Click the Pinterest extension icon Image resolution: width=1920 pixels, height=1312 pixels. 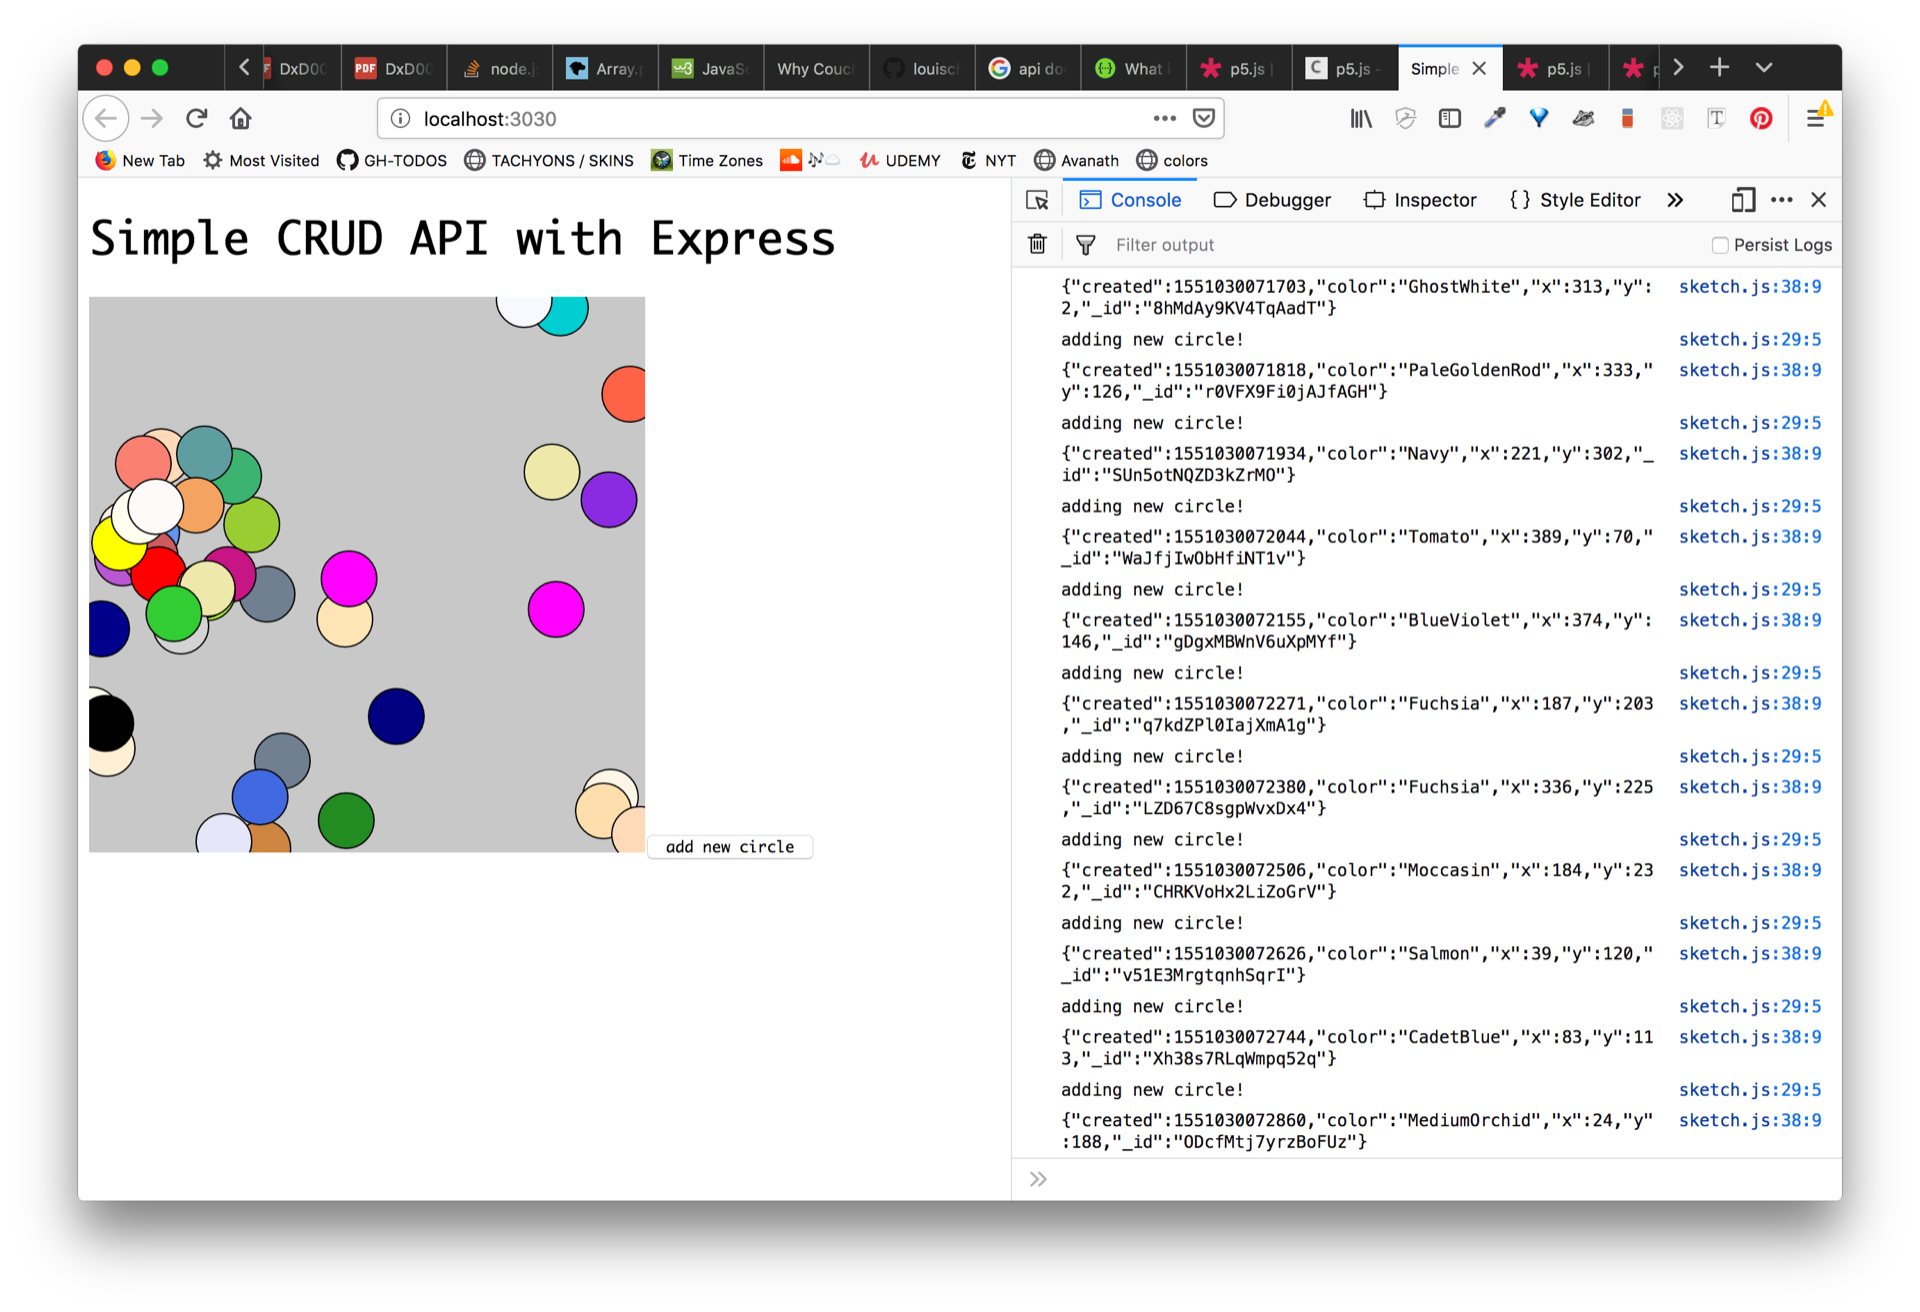[x=1761, y=118]
